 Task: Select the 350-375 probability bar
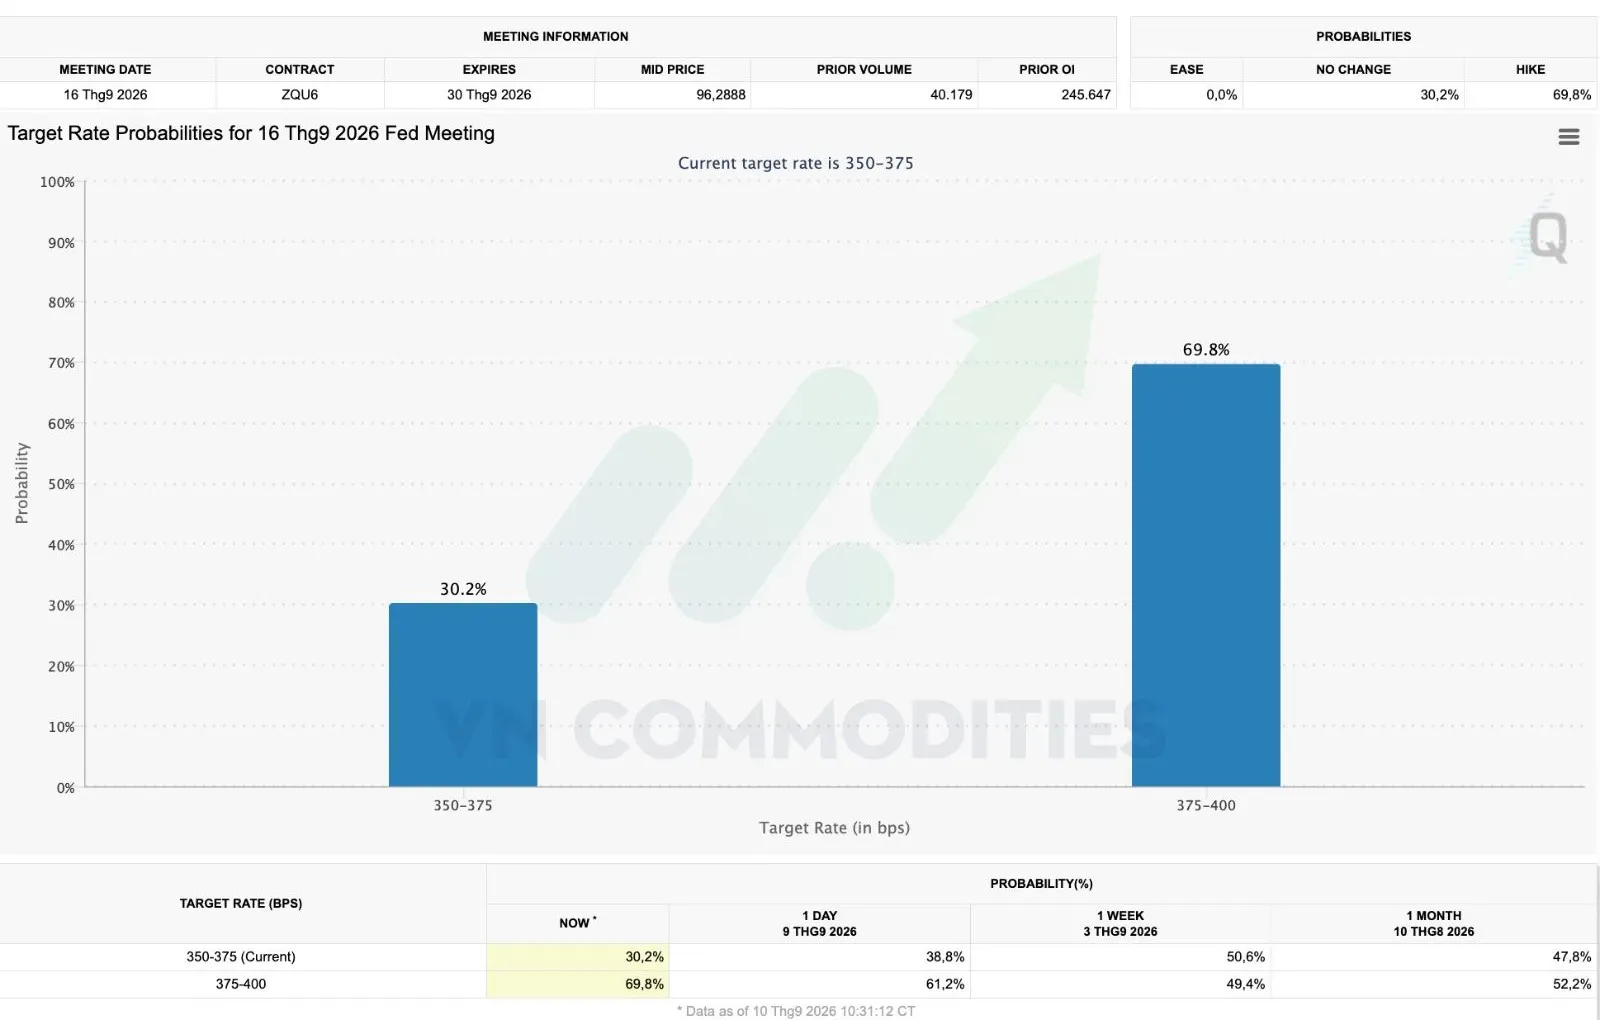point(463,694)
